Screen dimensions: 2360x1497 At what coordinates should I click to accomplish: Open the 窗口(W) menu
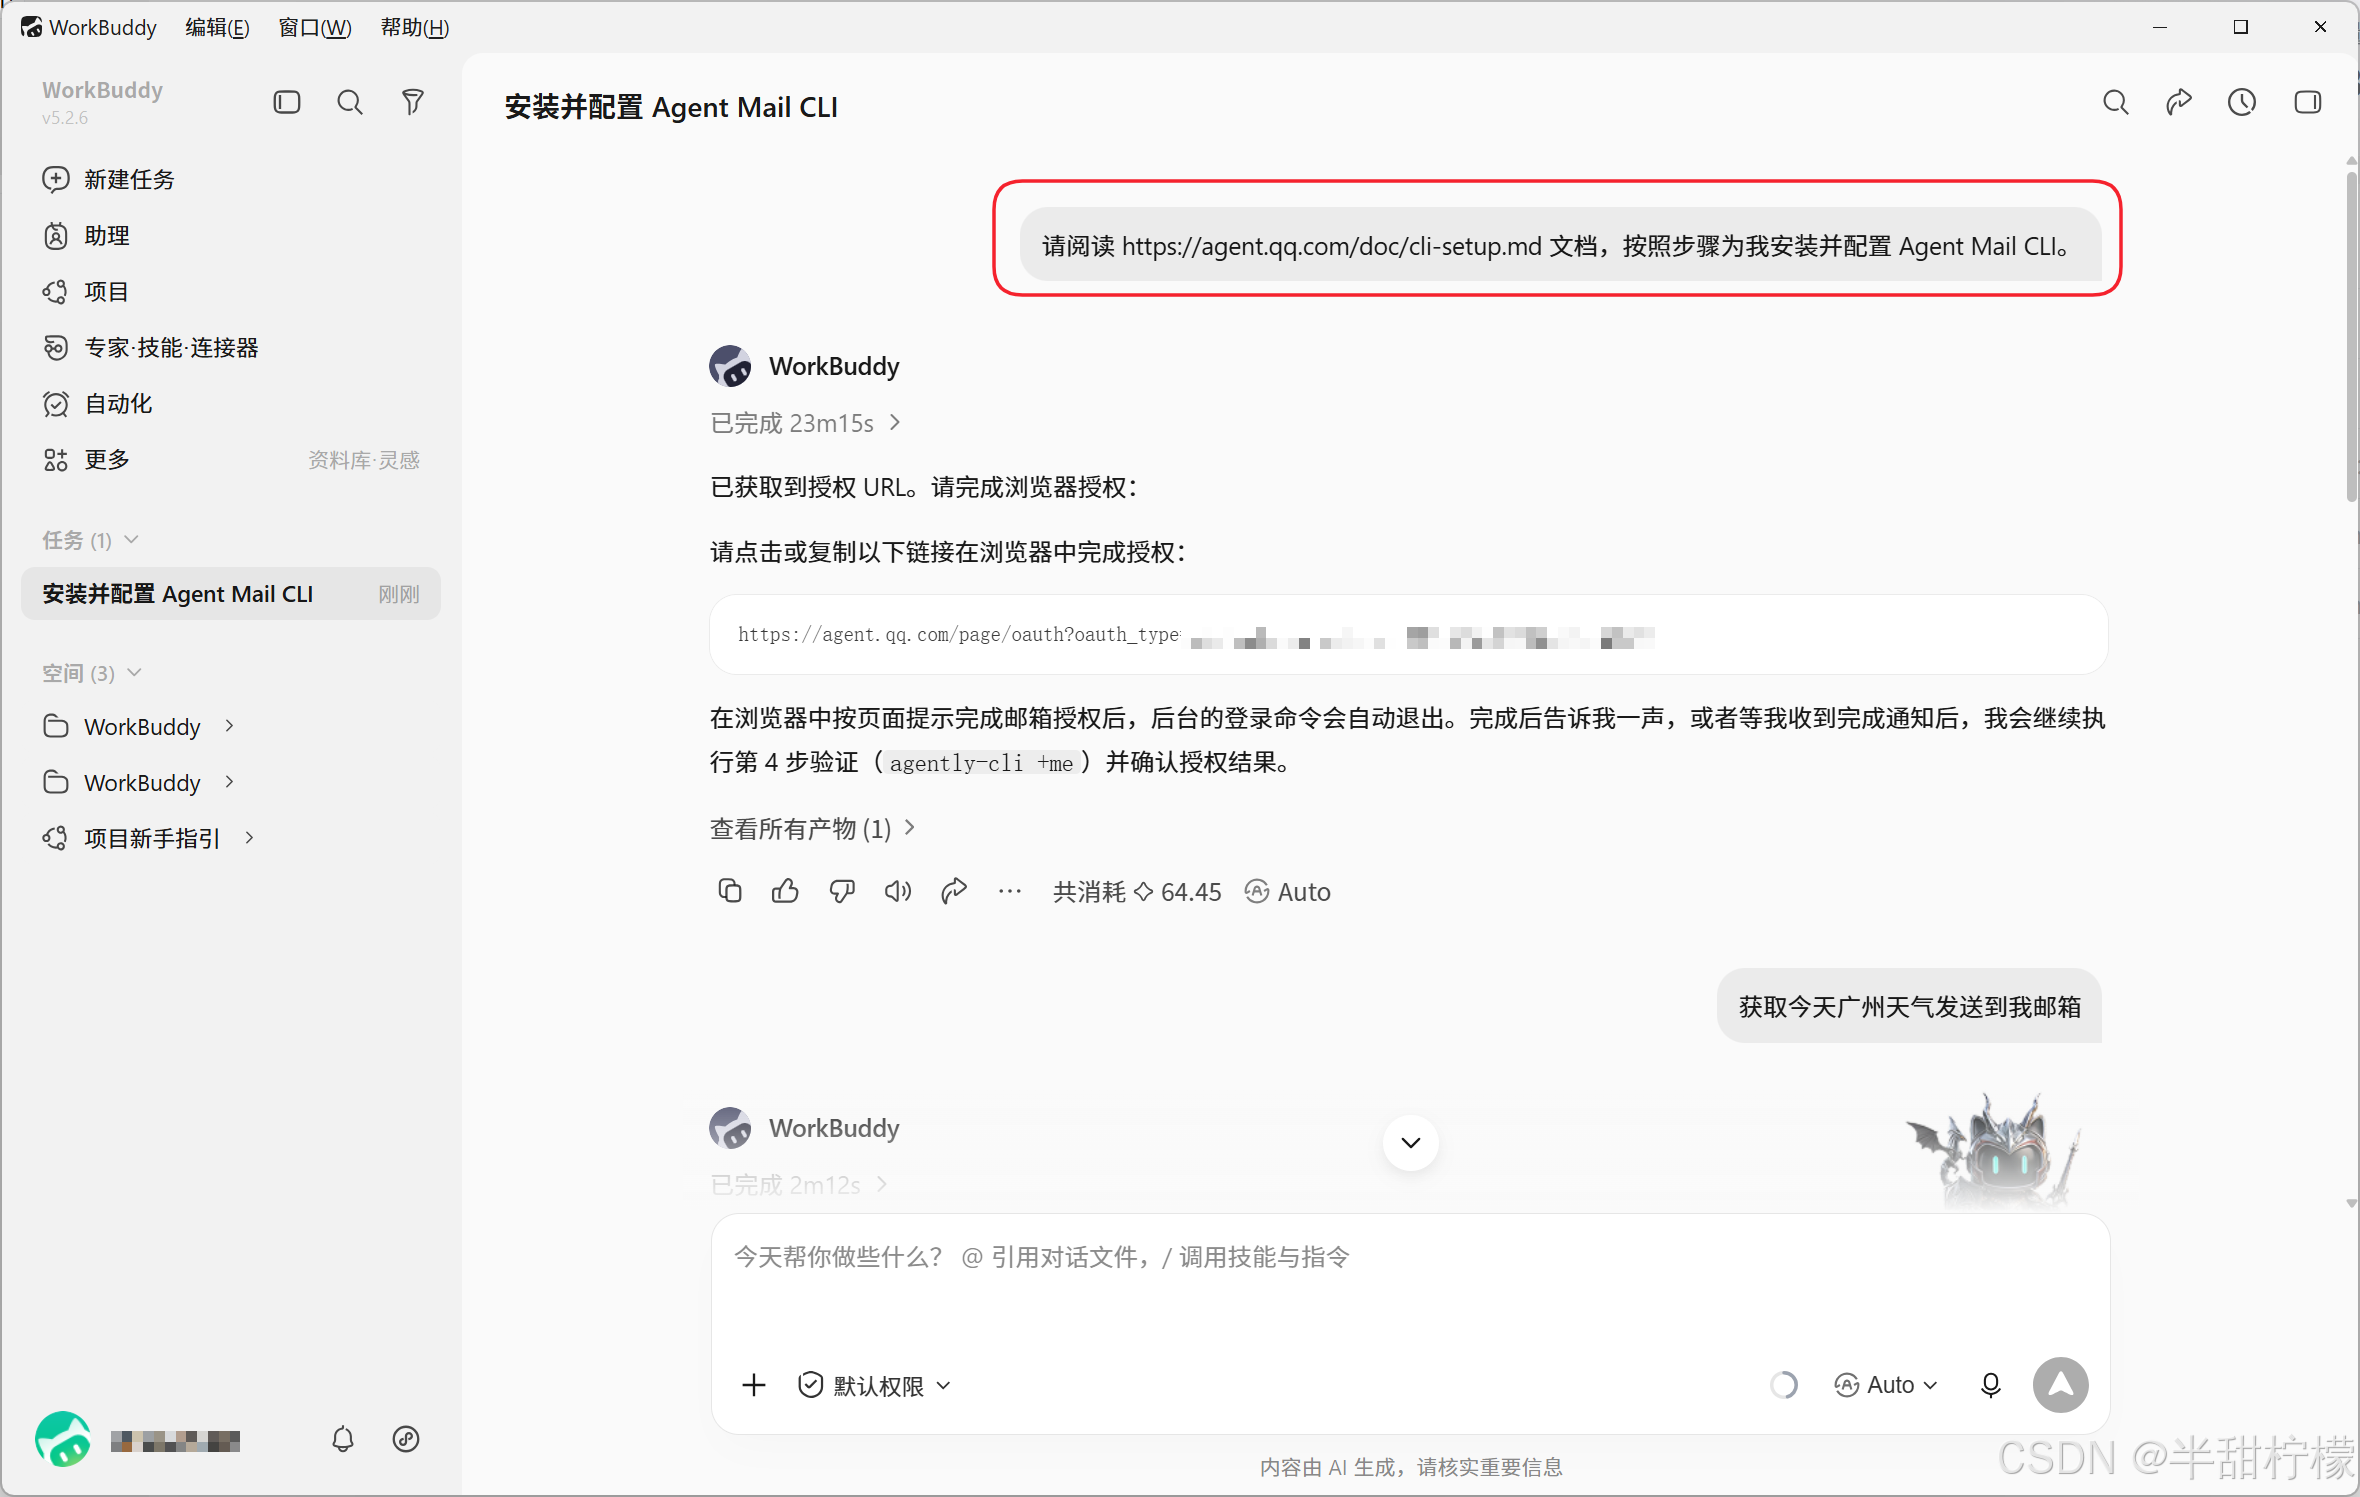[x=315, y=27]
